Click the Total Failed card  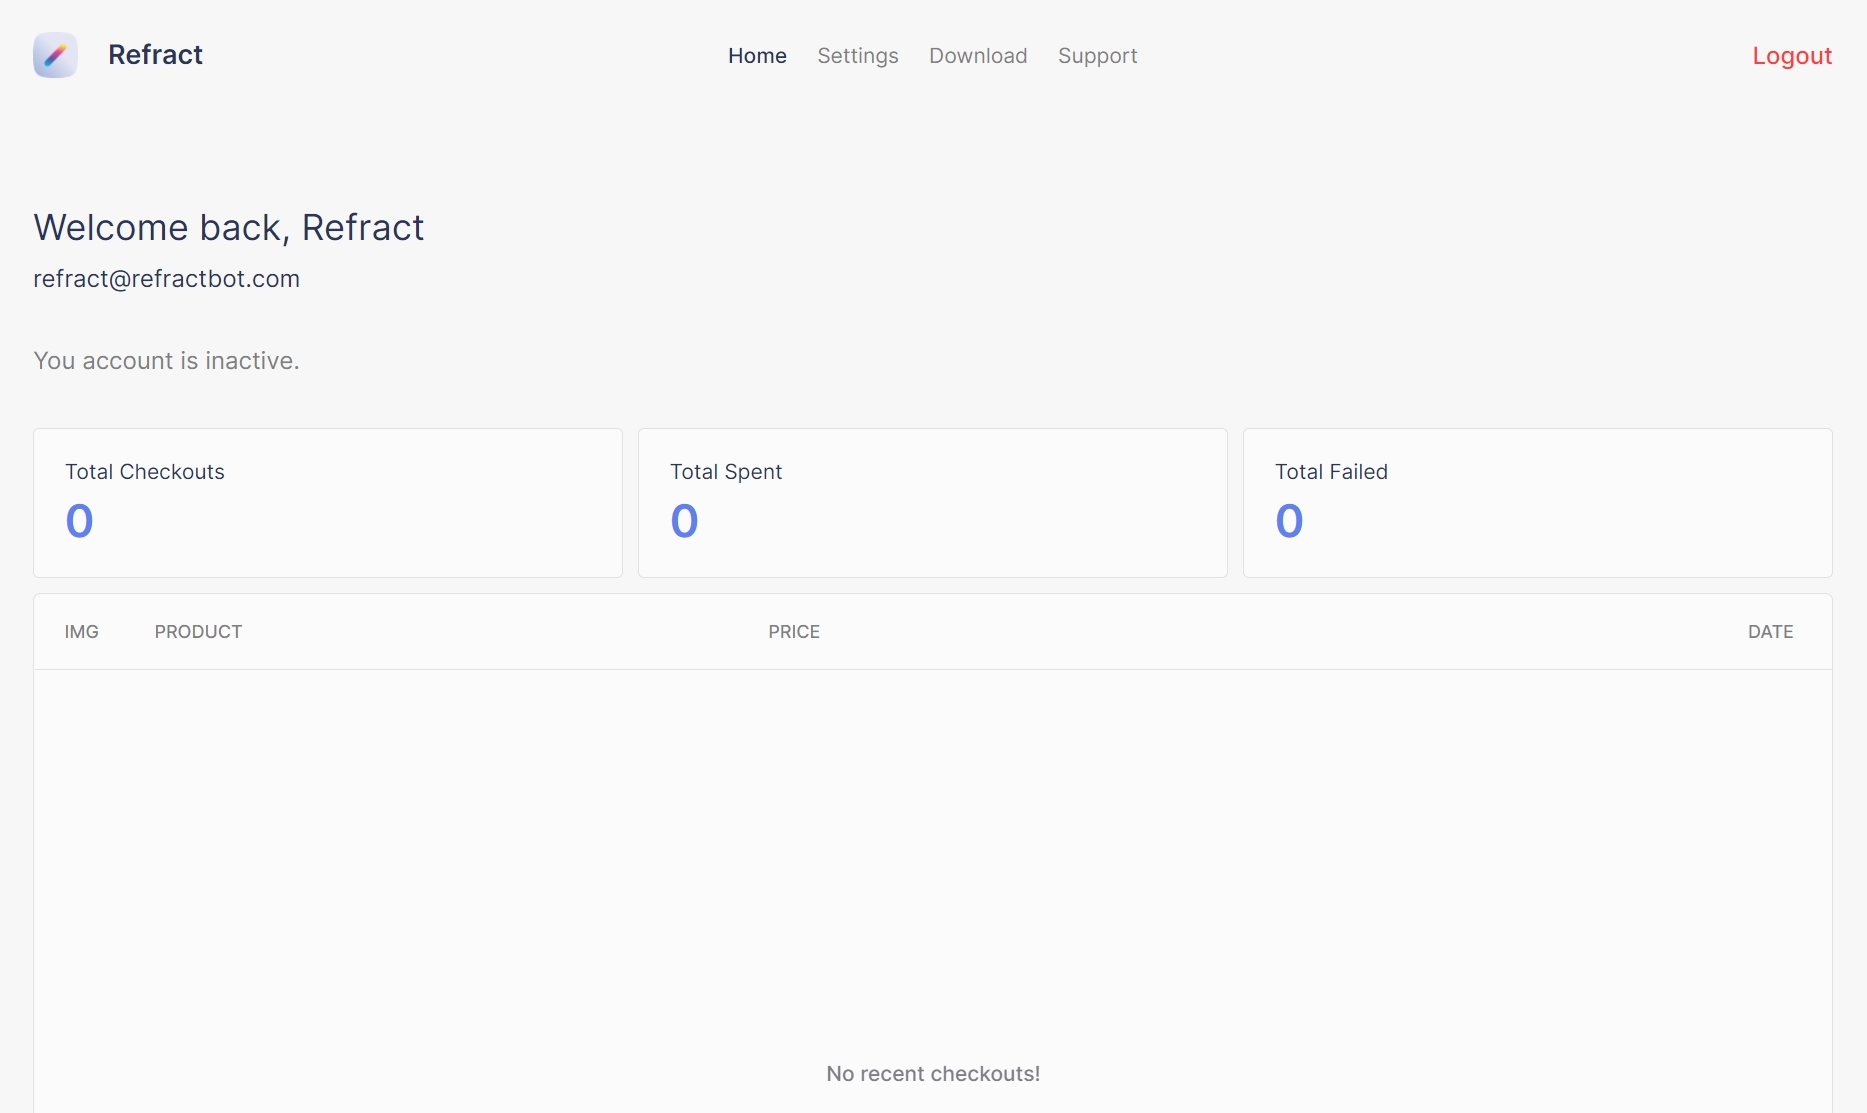[x=1537, y=503]
